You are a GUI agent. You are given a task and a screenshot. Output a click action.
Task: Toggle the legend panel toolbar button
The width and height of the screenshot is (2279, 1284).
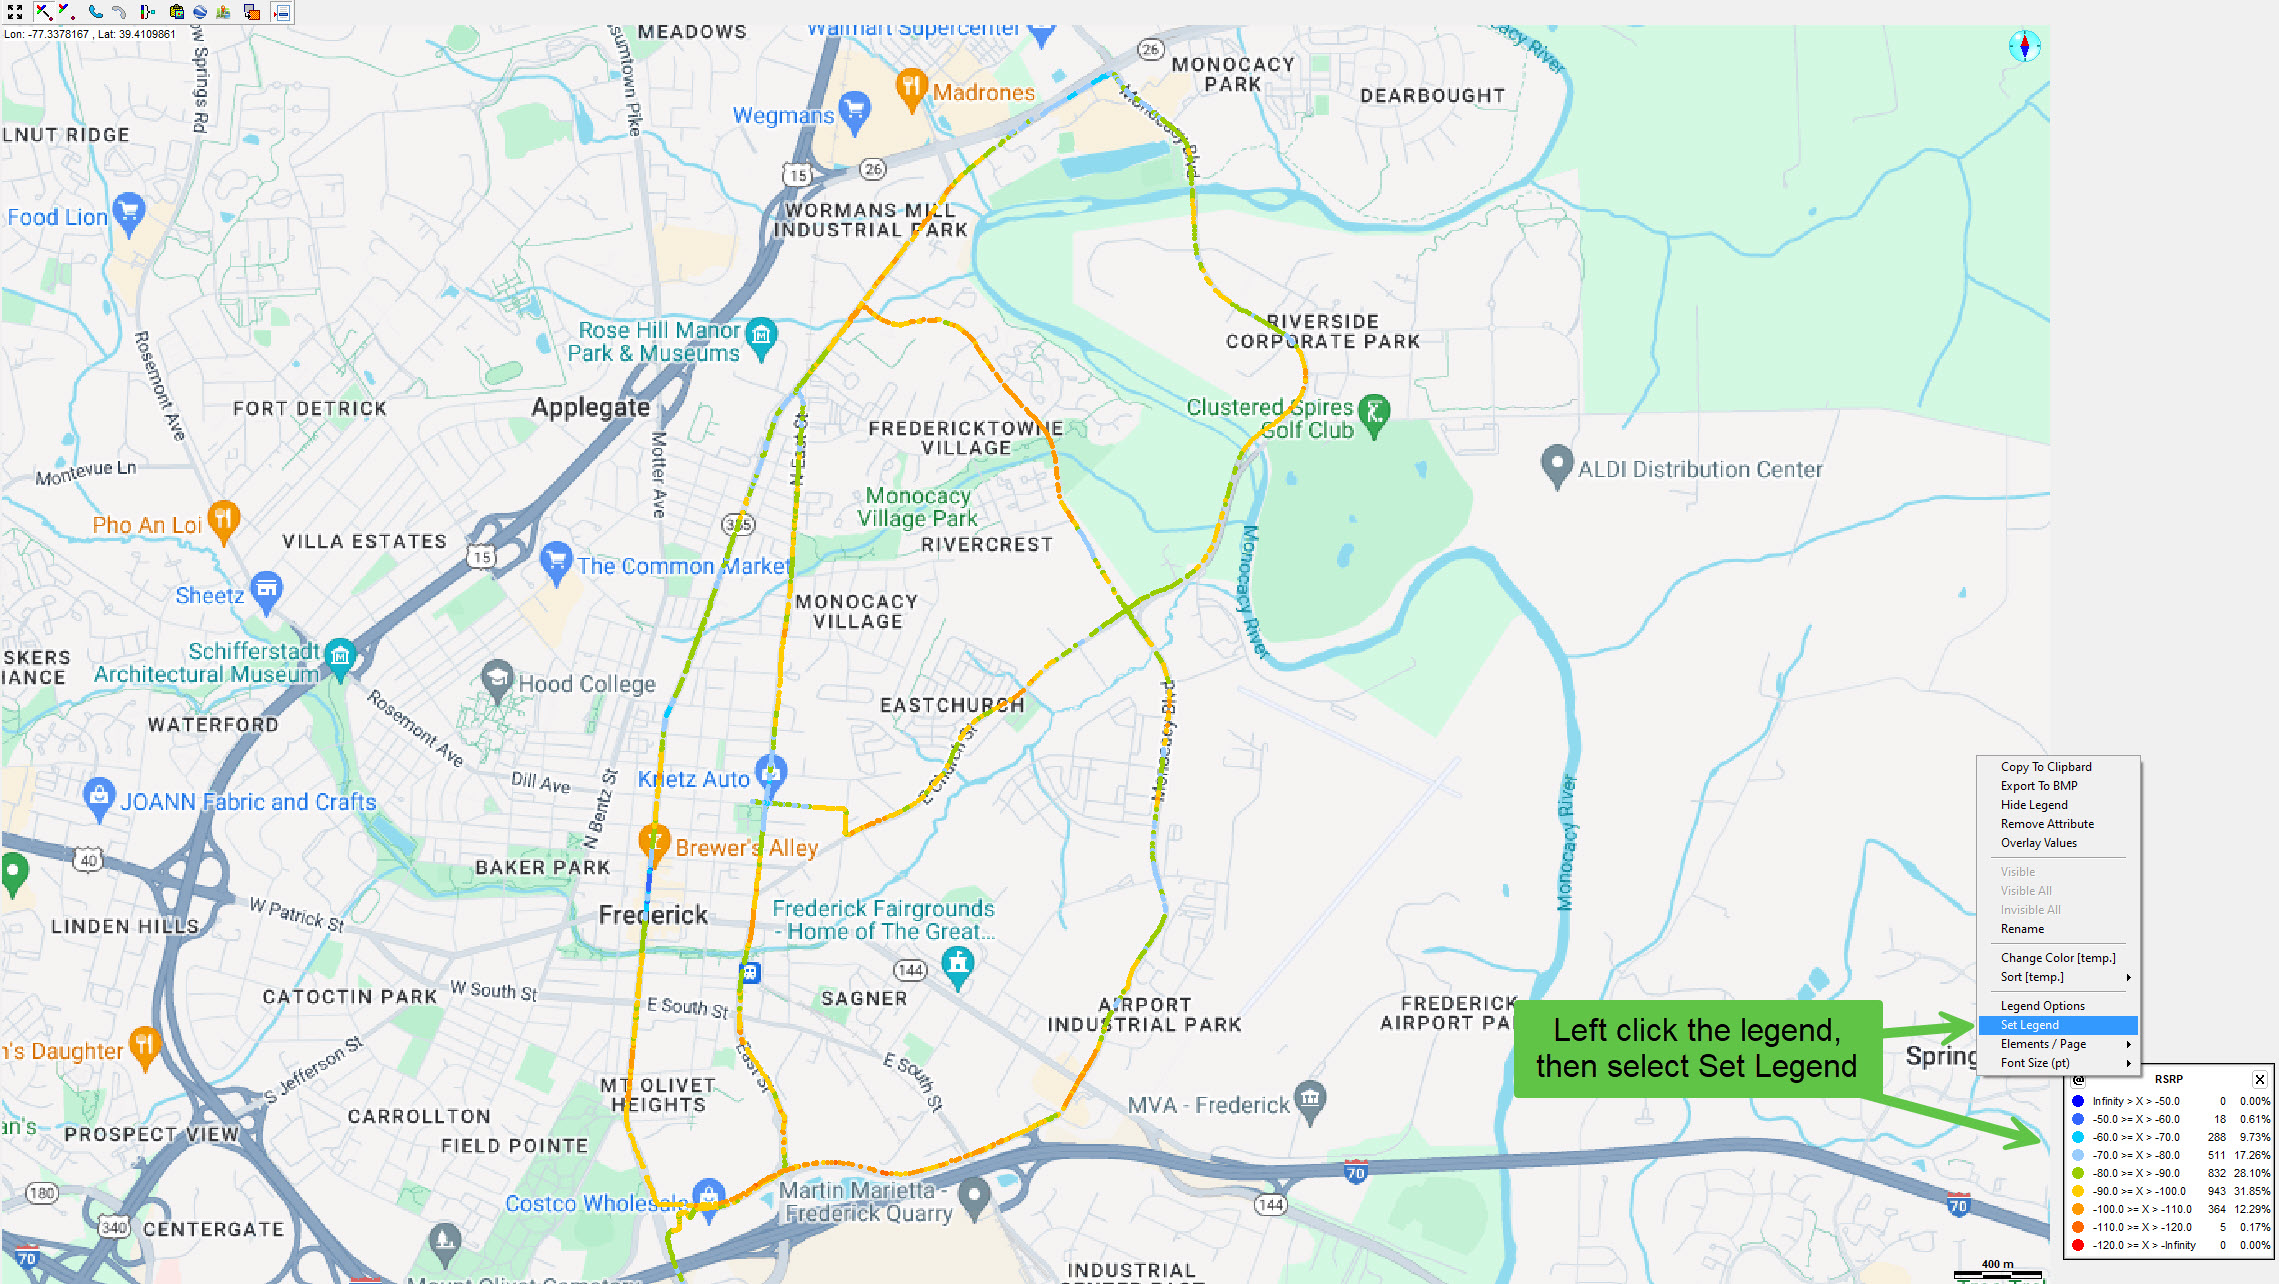pos(281,12)
